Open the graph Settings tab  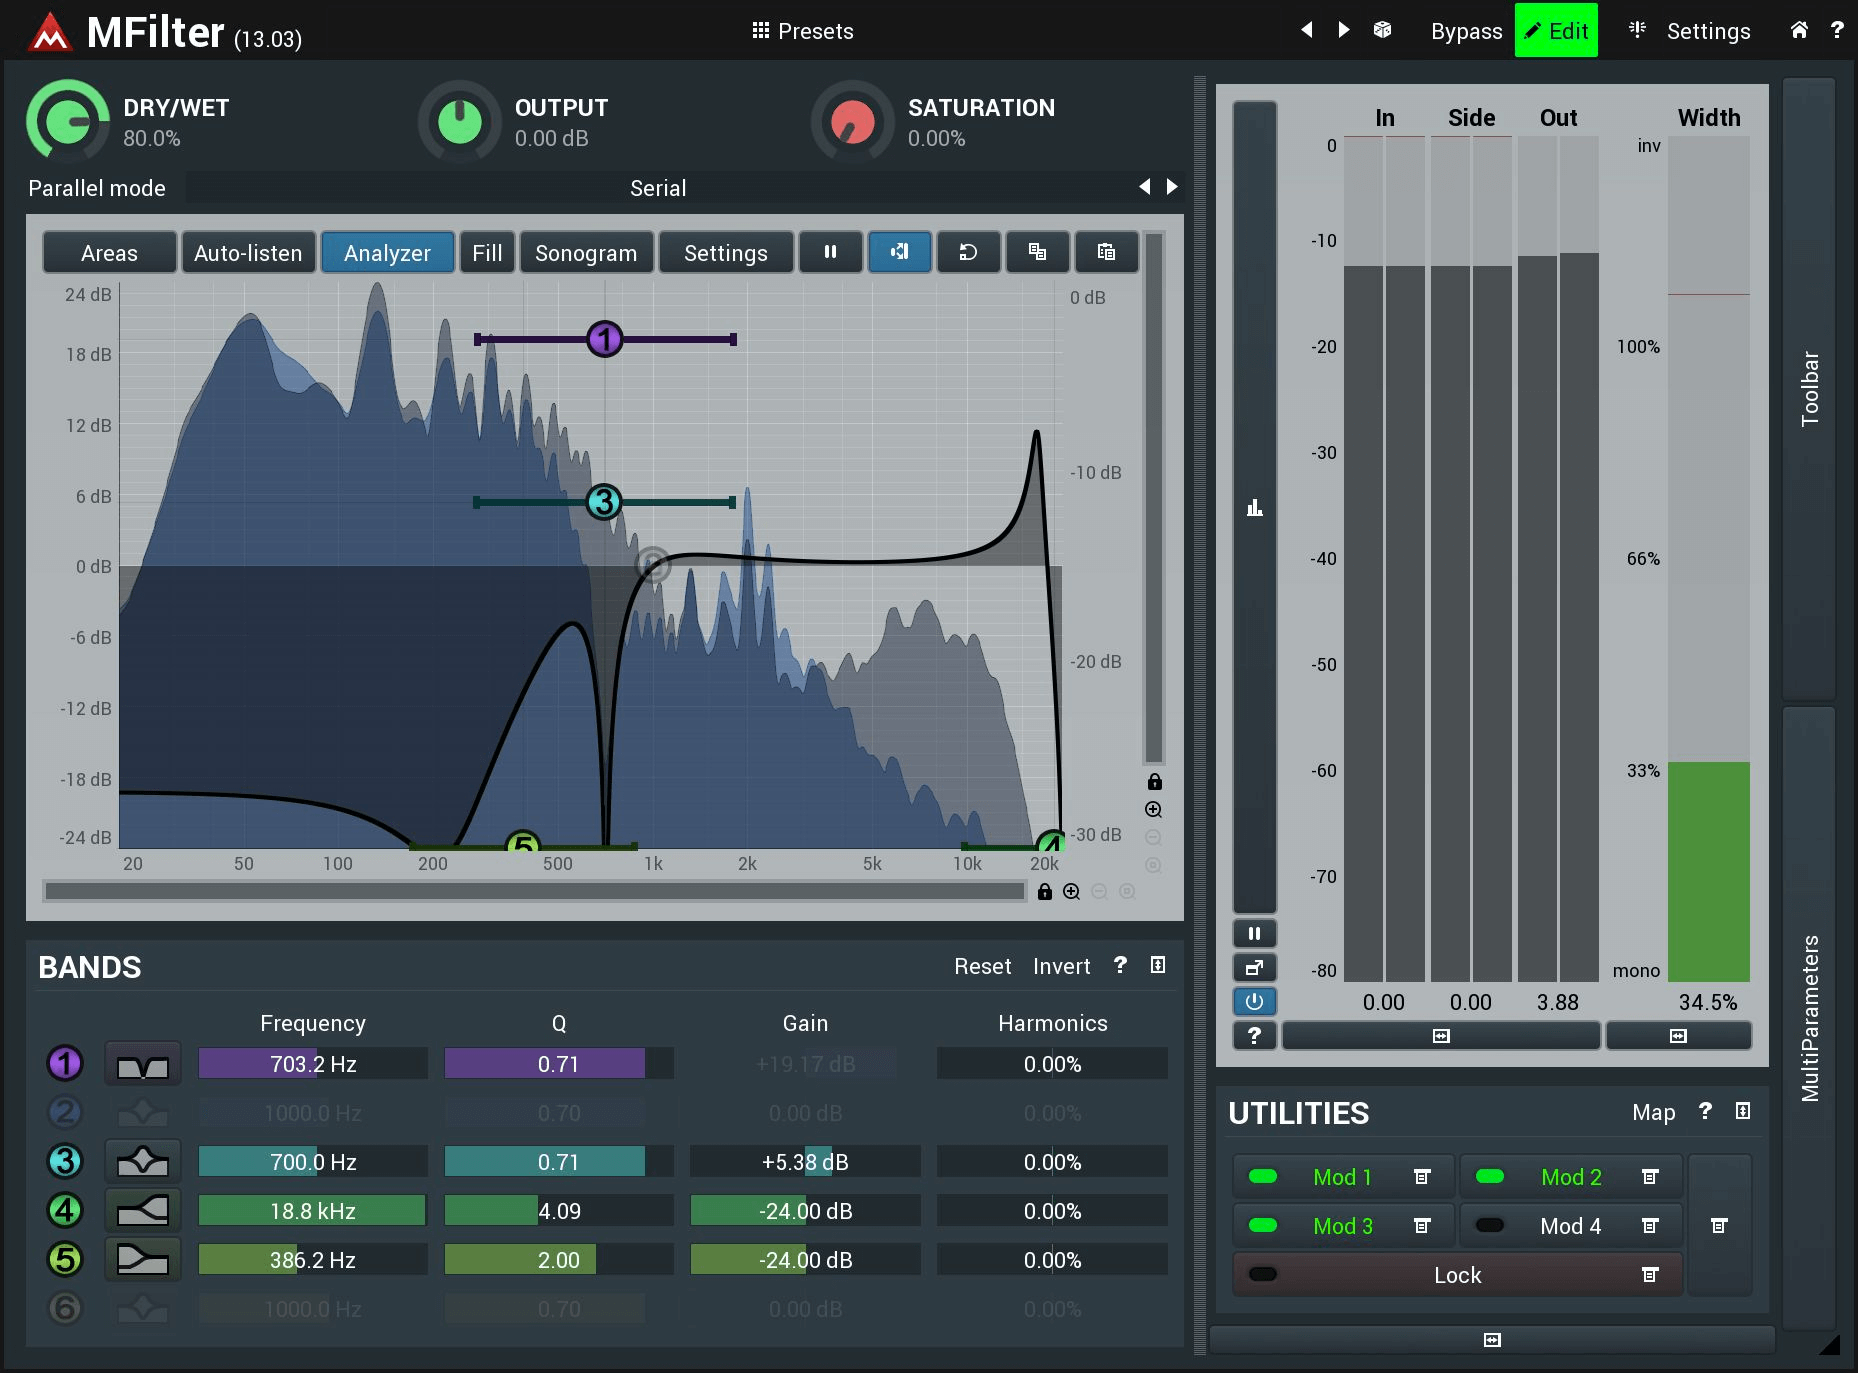726,252
